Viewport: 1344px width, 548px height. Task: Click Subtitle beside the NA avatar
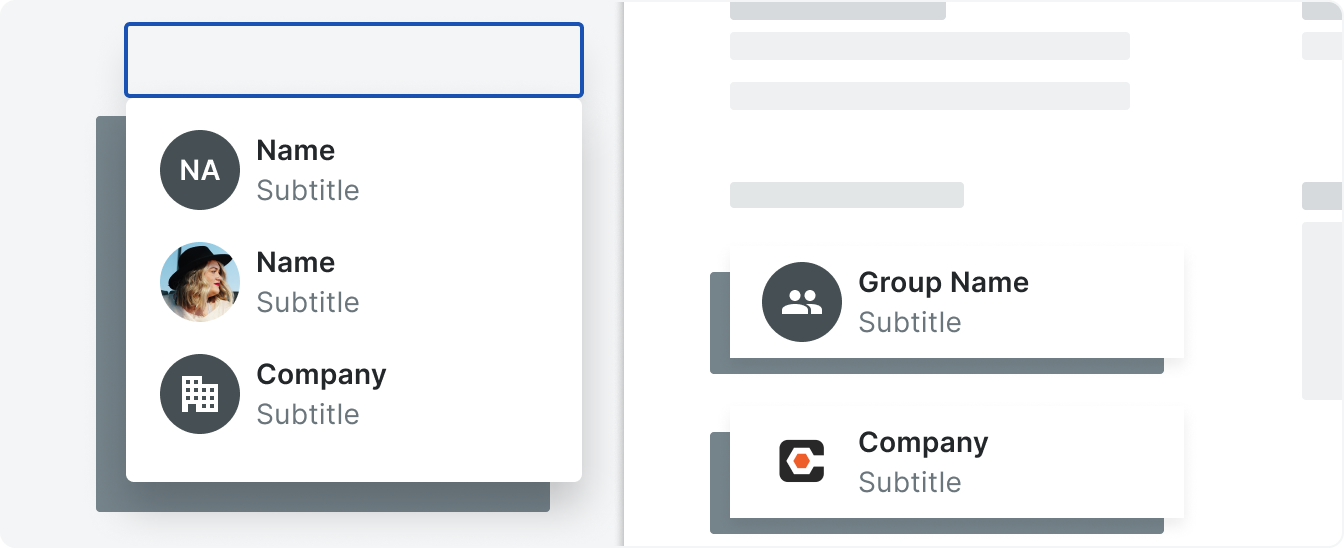pyautogui.click(x=307, y=191)
